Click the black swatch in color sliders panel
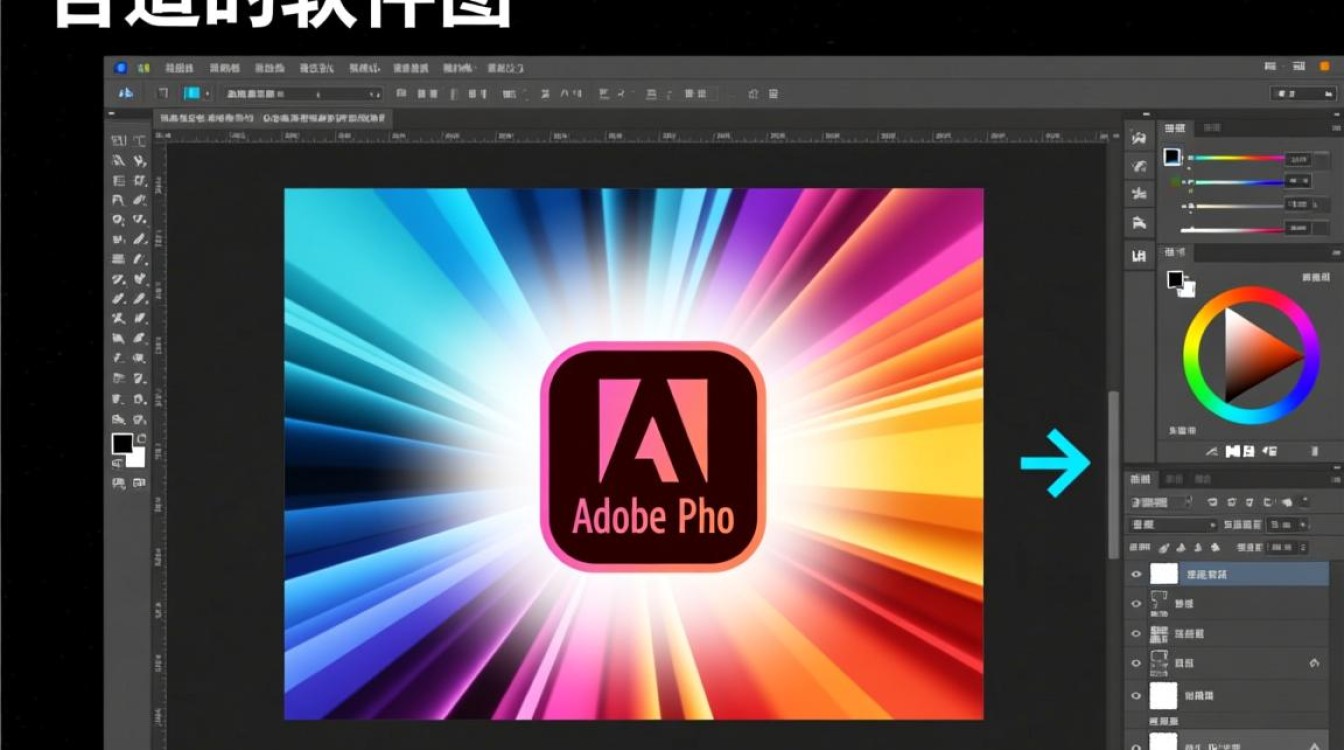 1171,157
